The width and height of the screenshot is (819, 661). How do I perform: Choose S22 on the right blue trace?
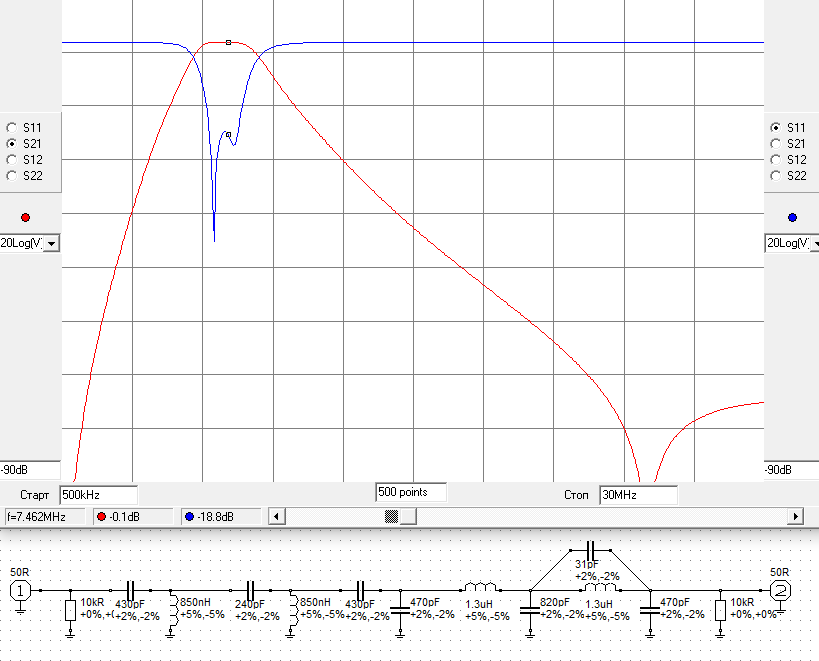coord(775,176)
